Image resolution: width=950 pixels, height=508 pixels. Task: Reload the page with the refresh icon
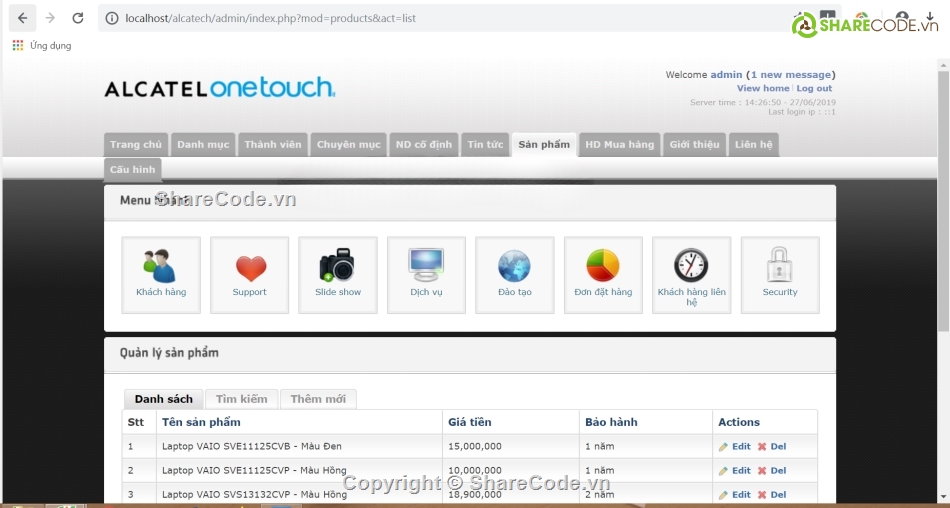[78, 18]
